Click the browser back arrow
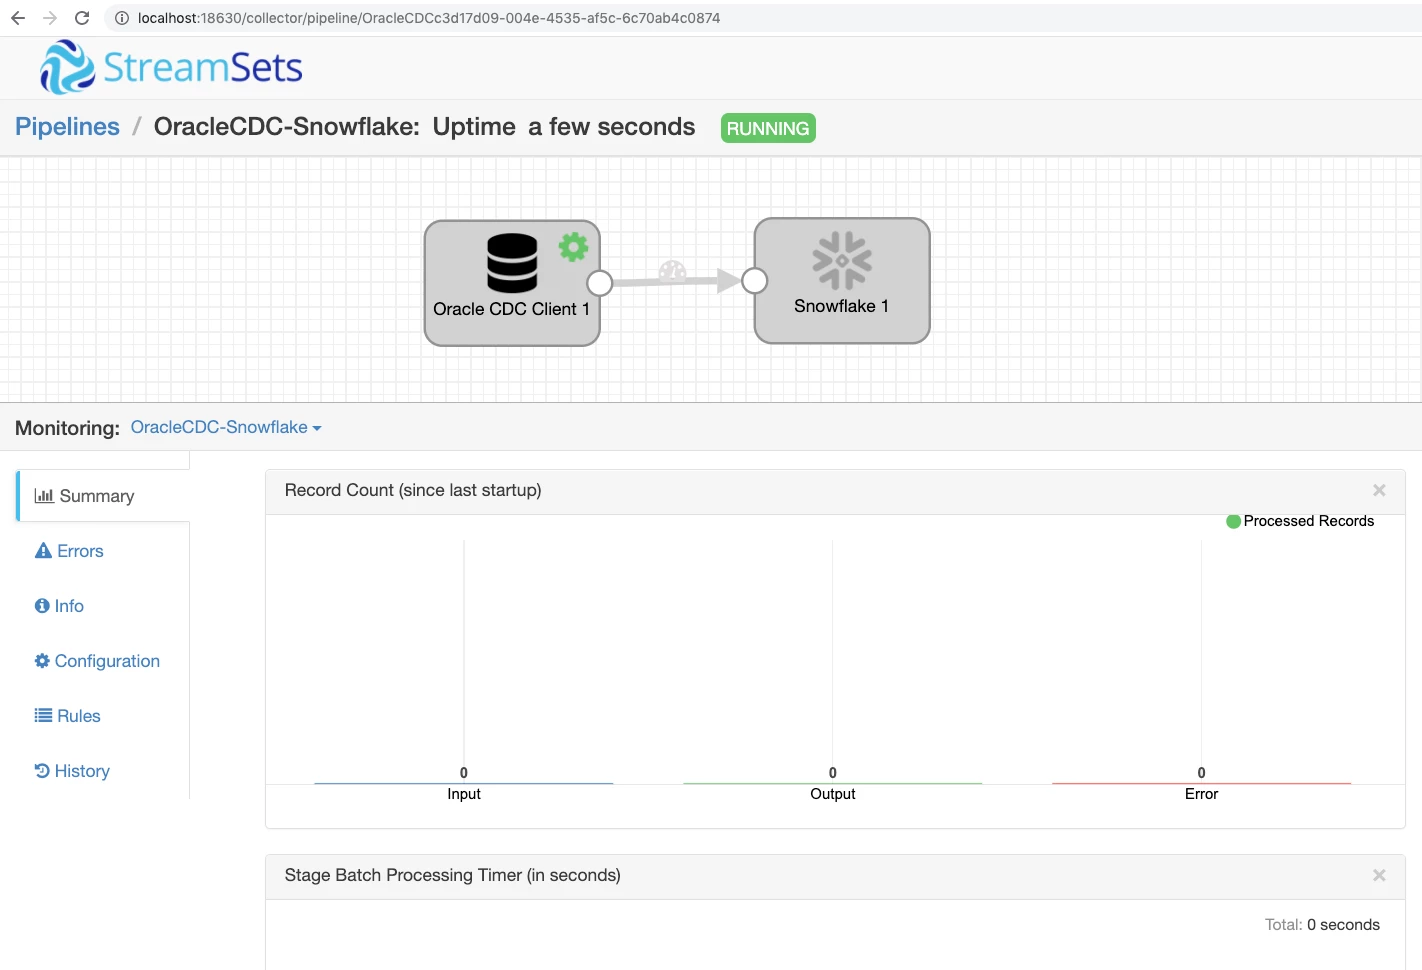1422x970 pixels. pyautogui.click(x=18, y=18)
